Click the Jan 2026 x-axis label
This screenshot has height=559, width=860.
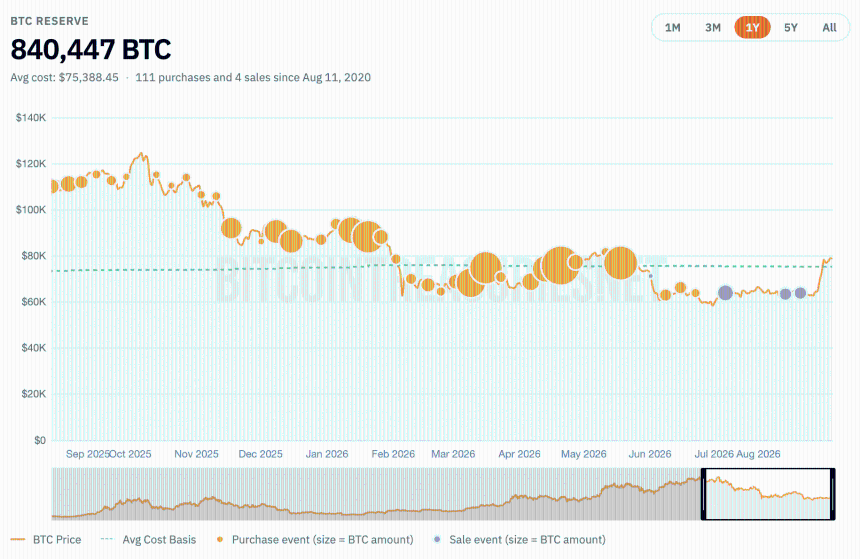[x=327, y=454]
